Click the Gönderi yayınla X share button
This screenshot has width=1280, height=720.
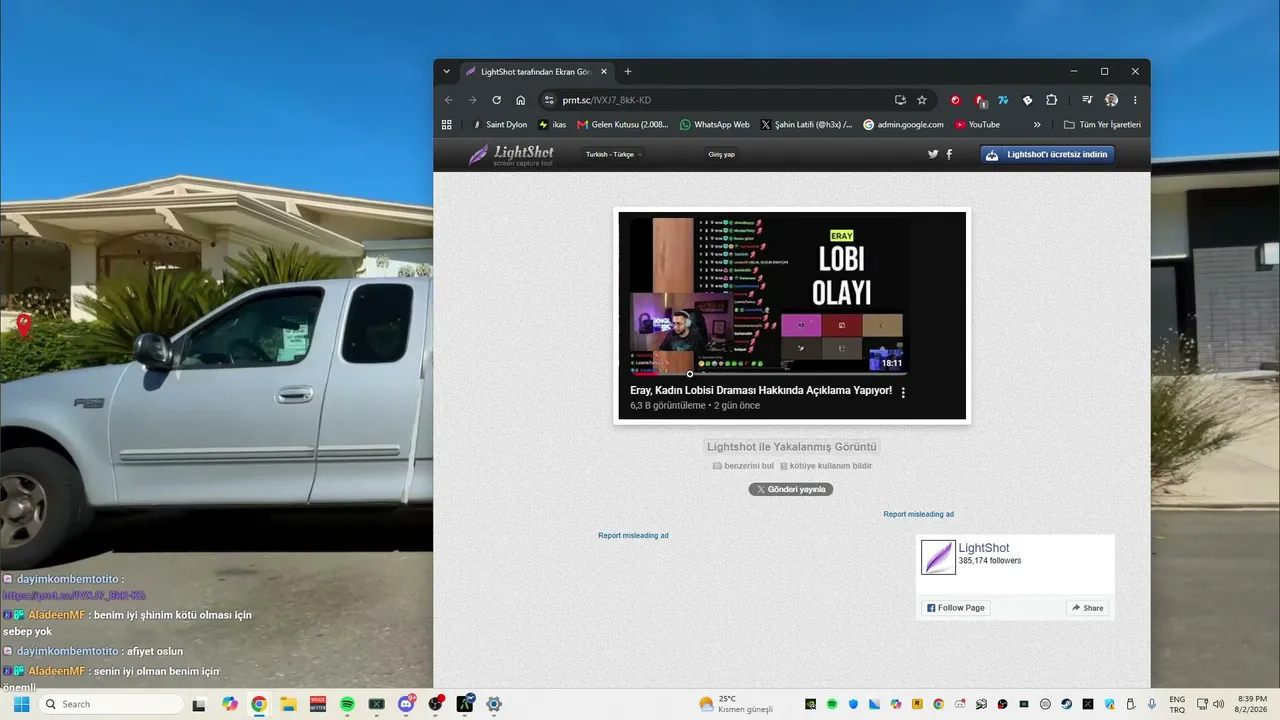point(791,489)
